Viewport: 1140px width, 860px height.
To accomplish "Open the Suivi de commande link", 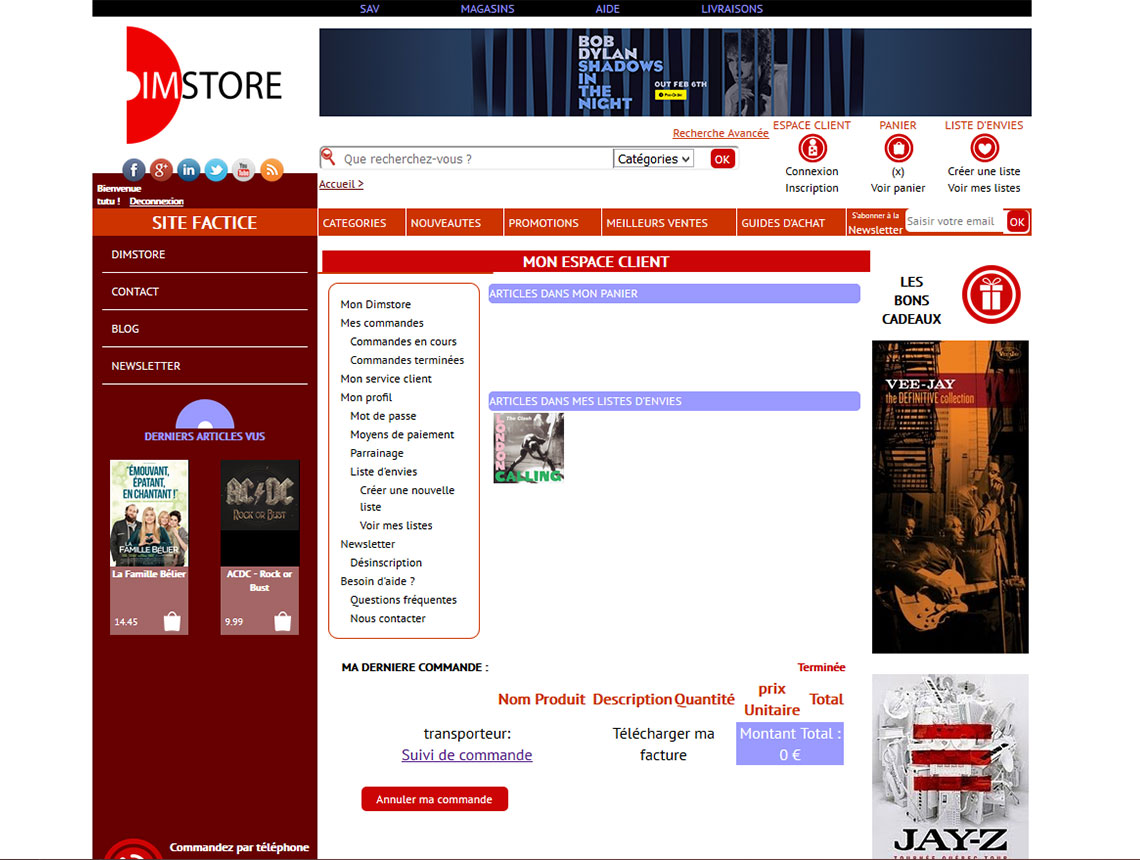I will (x=467, y=755).
